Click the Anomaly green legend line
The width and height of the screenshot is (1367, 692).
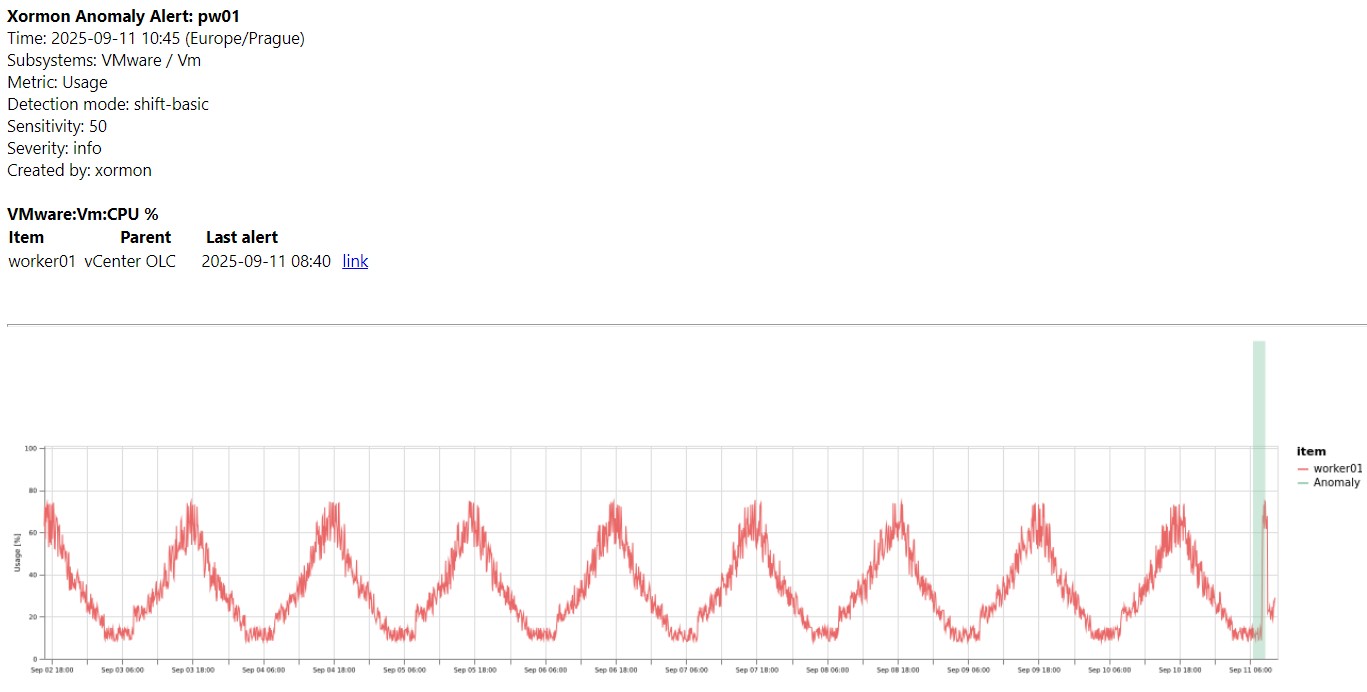[1302, 483]
